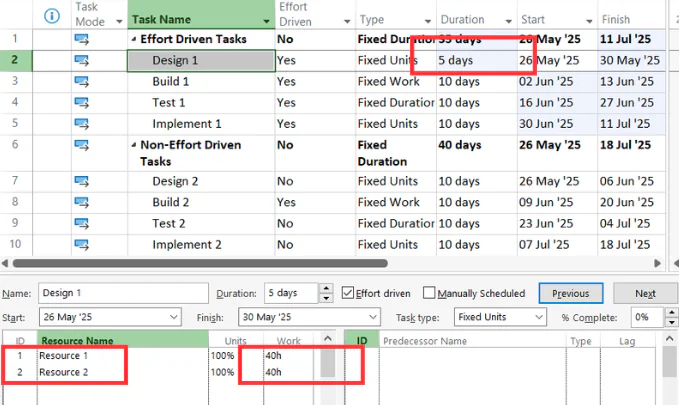Click task mode icon for Effort Driven Tasks row

[81, 39]
